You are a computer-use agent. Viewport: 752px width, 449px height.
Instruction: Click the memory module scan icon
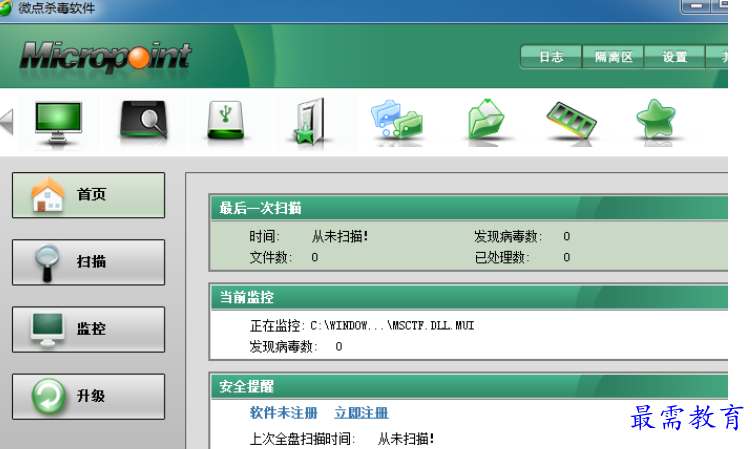coord(571,120)
